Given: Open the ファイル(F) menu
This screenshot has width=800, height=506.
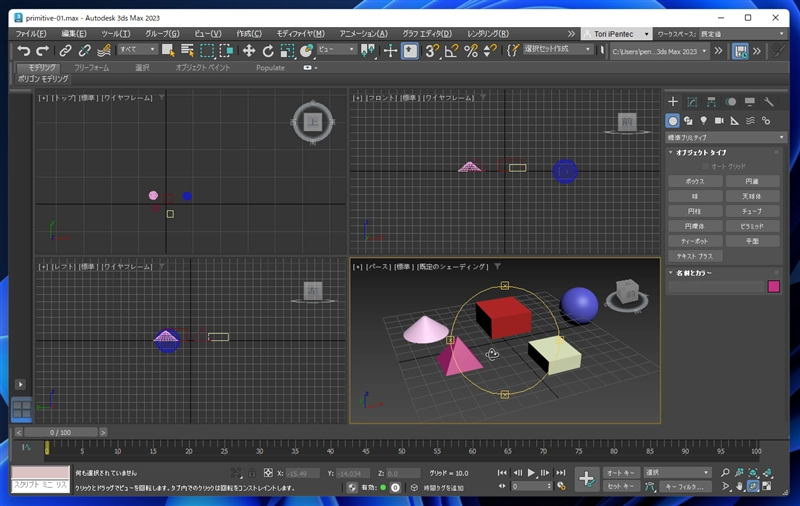Looking at the screenshot, I should (x=31, y=34).
